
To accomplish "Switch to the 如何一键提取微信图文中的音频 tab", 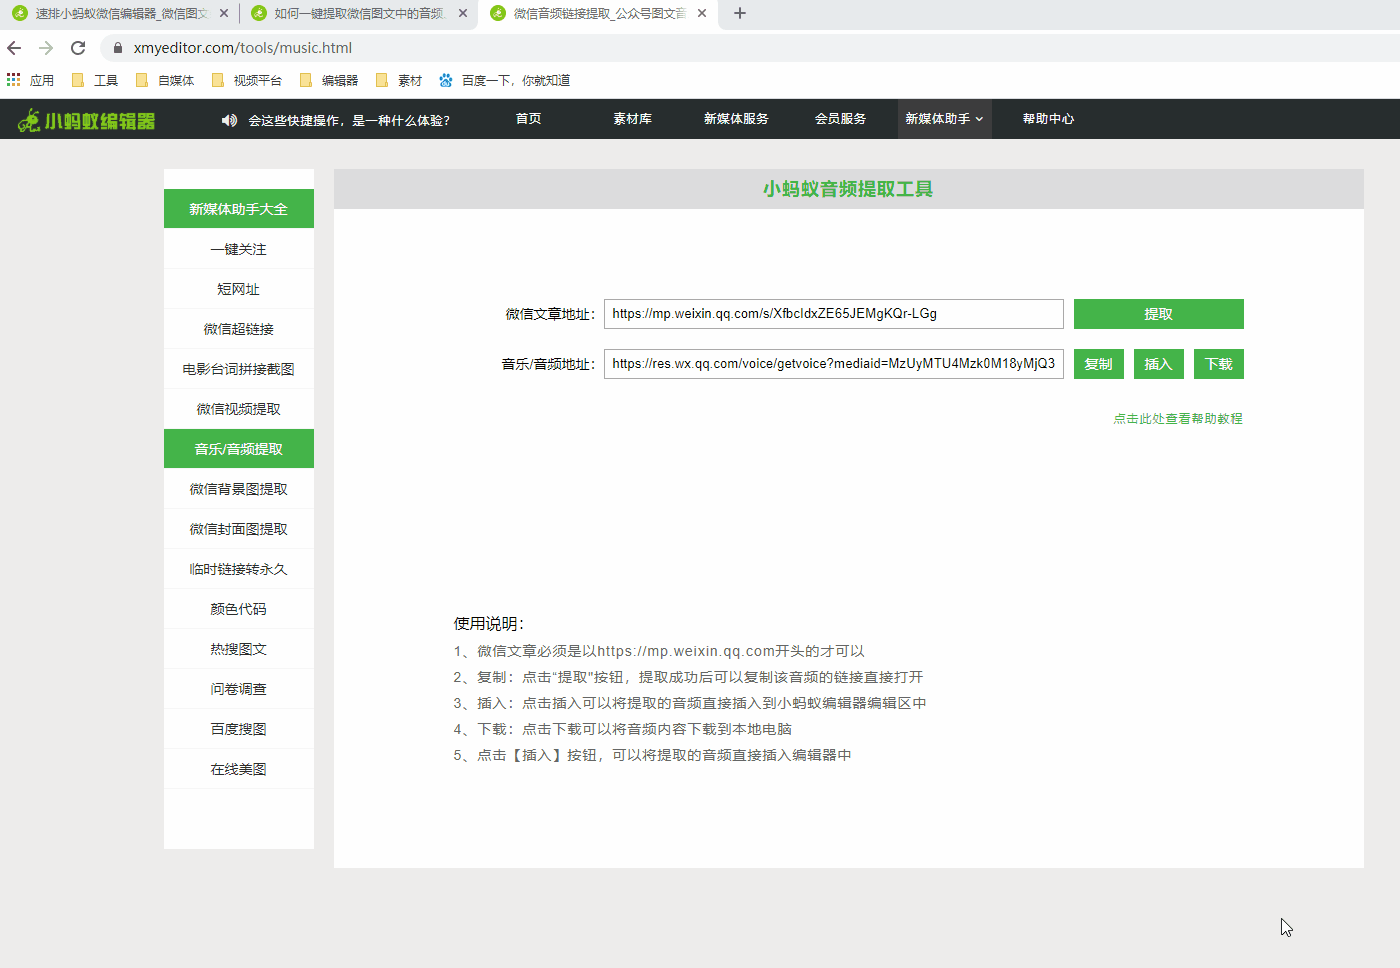I will click(x=358, y=13).
